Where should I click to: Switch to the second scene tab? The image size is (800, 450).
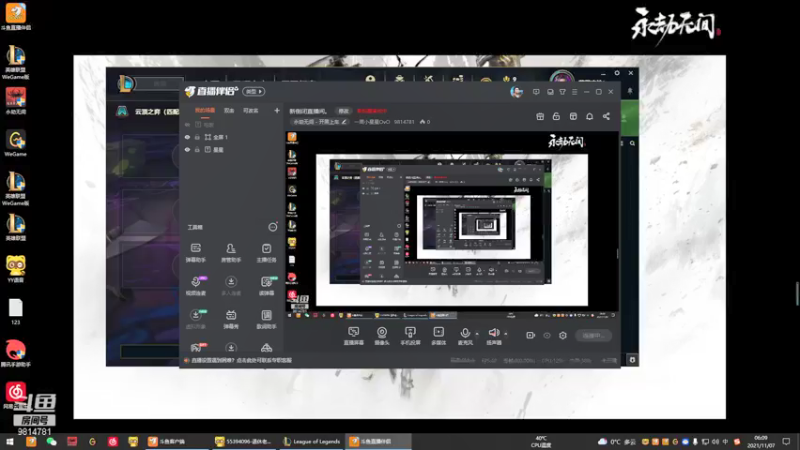pos(229,110)
